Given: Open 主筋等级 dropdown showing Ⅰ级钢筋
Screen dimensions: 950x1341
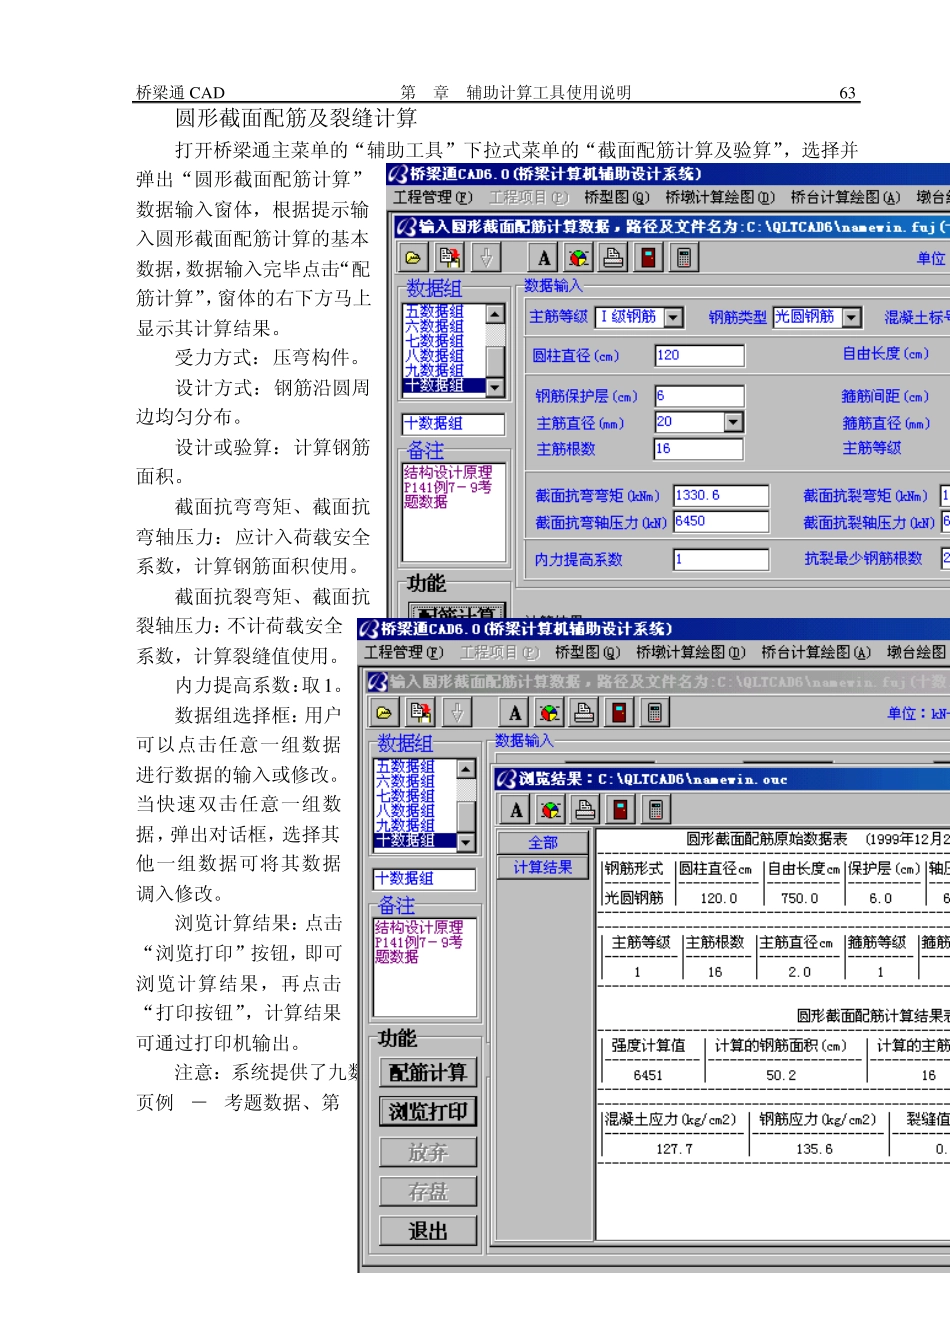Looking at the screenshot, I should pos(674,317).
